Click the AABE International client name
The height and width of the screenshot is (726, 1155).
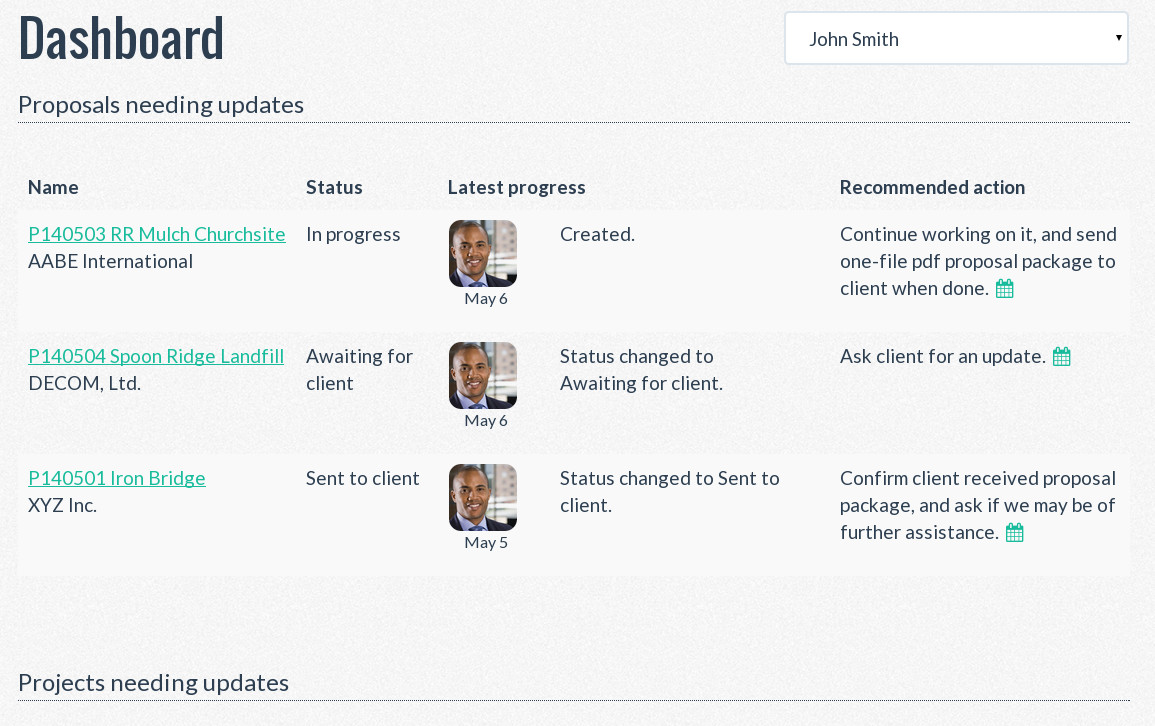111,261
